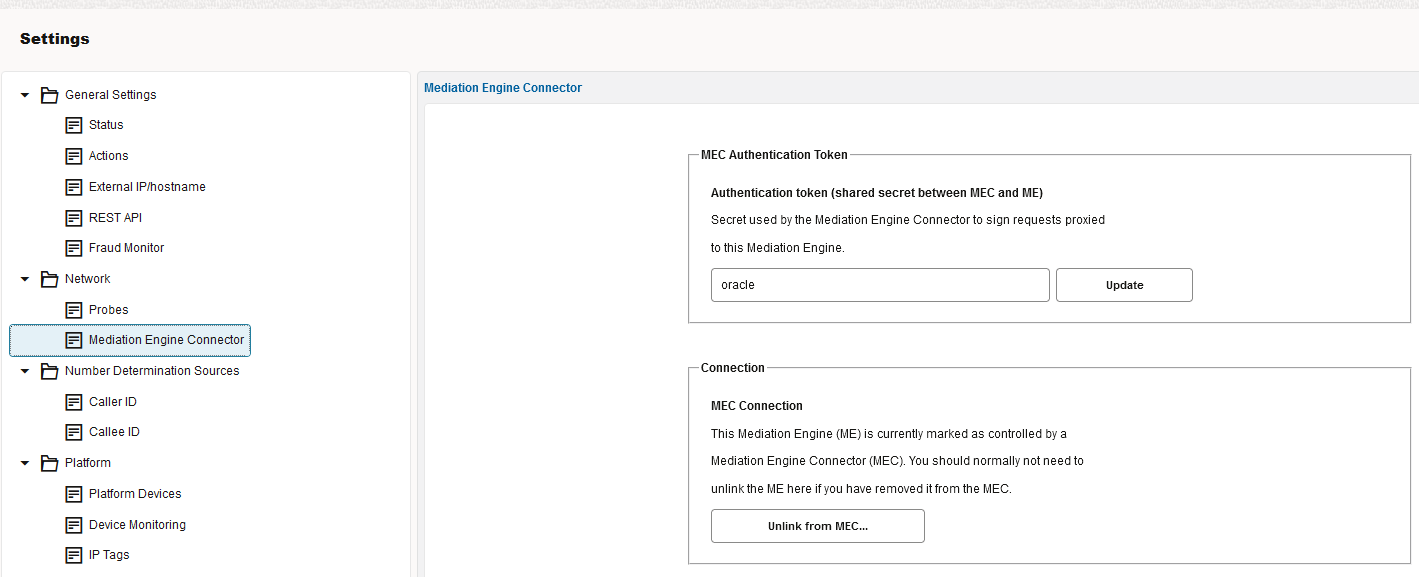Click the Update button

pos(1124,285)
